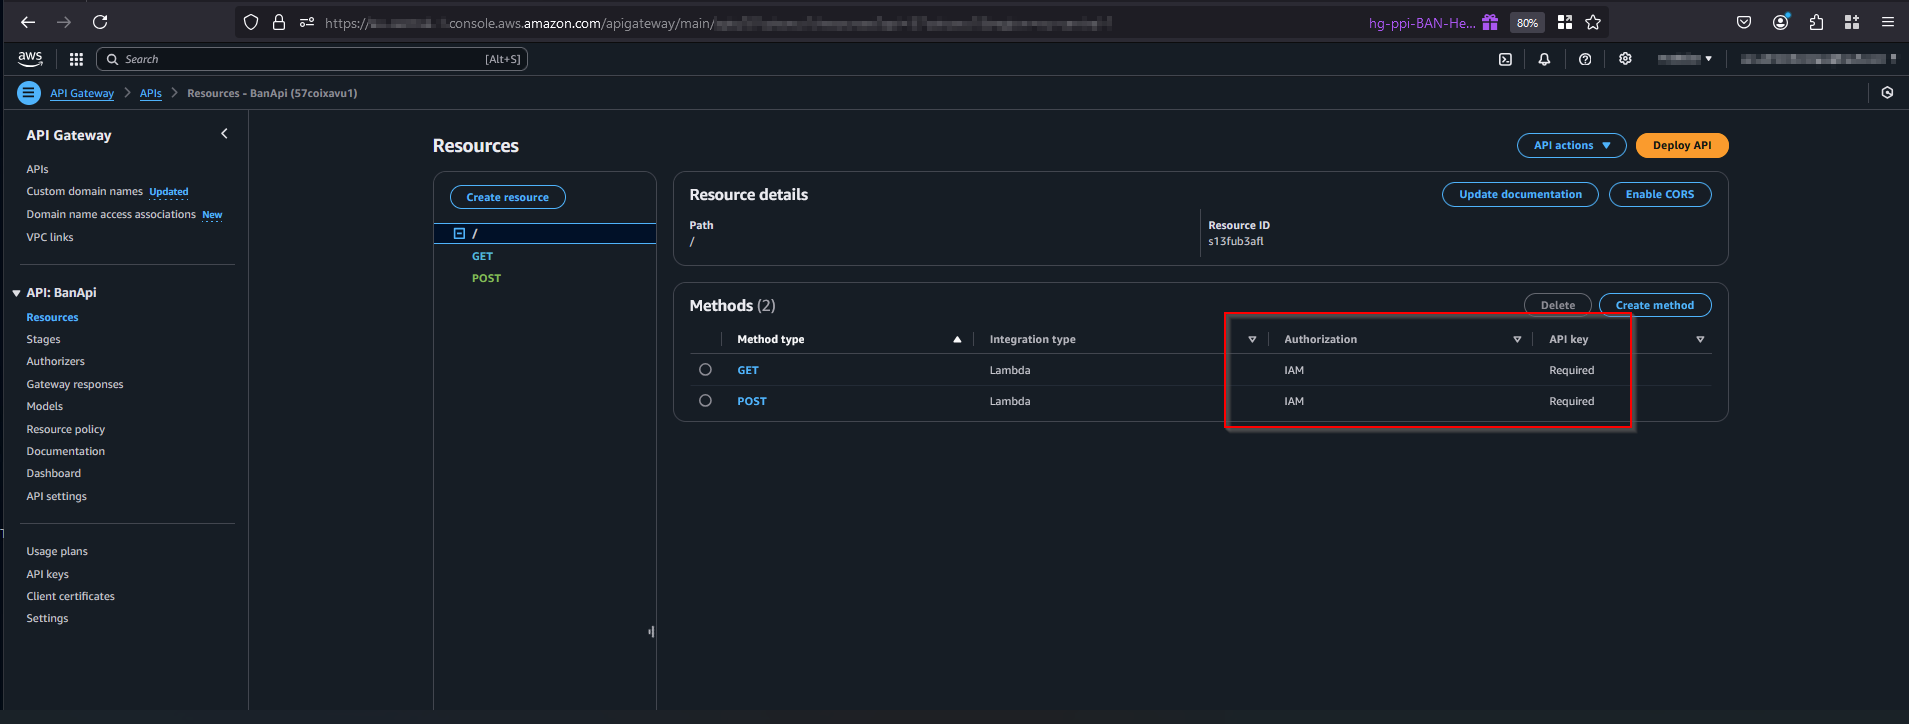This screenshot has height=724, width=1909.
Task: Open Models in the sidebar
Action: coord(44,406)
